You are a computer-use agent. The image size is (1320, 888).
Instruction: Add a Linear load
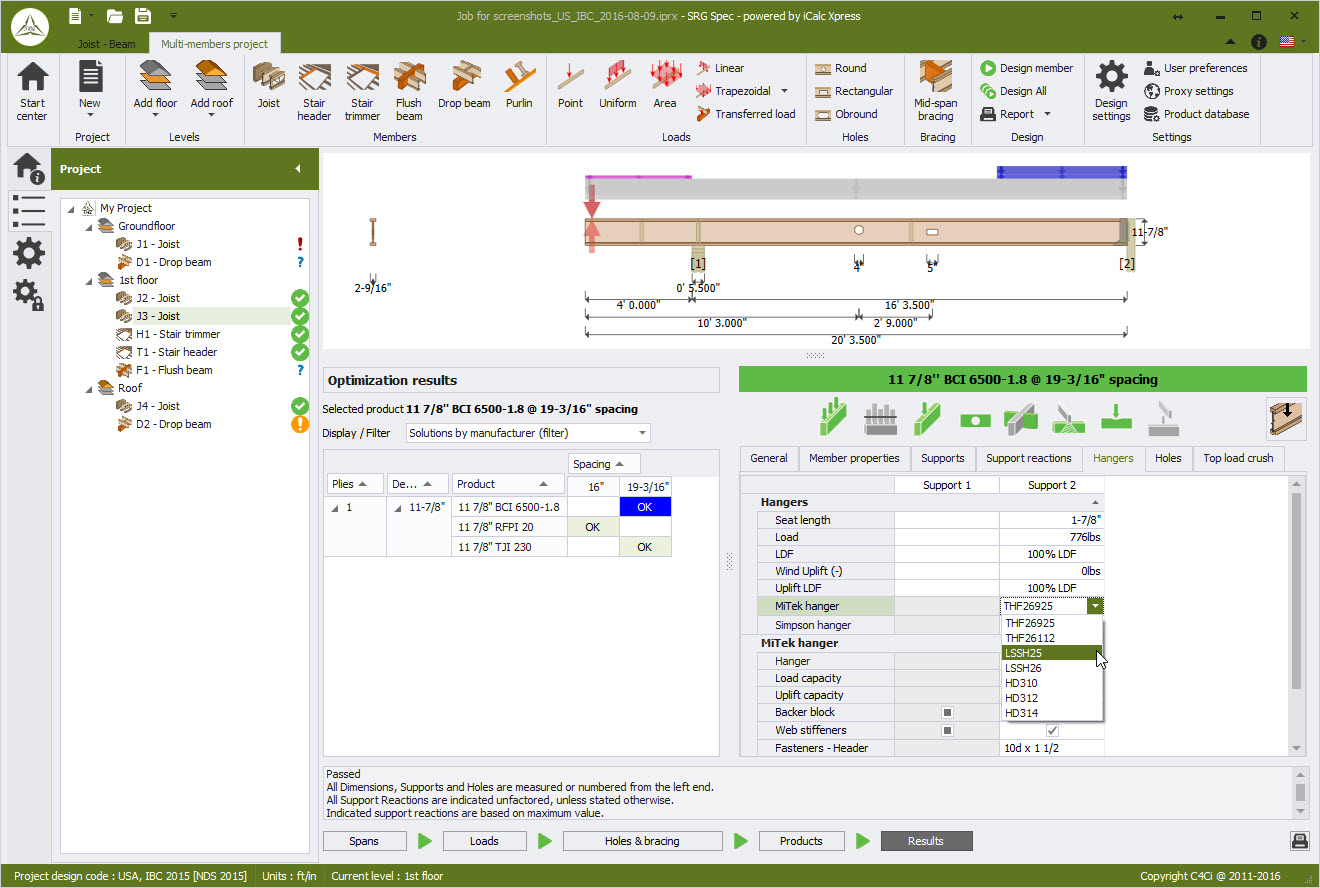(x=720, y=68)
